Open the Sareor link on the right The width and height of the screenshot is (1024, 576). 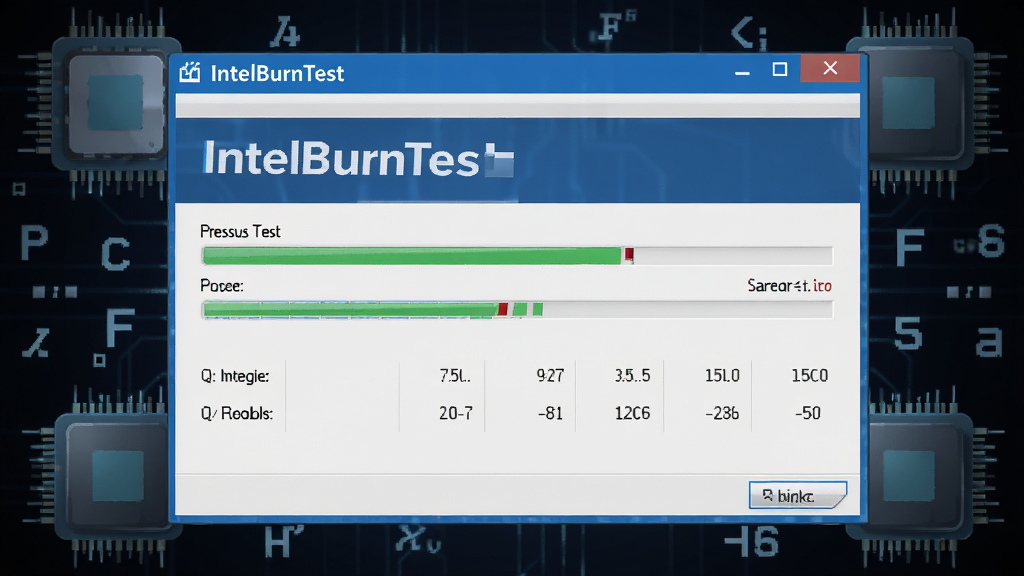pyautogui.click(x=789, y=285)
